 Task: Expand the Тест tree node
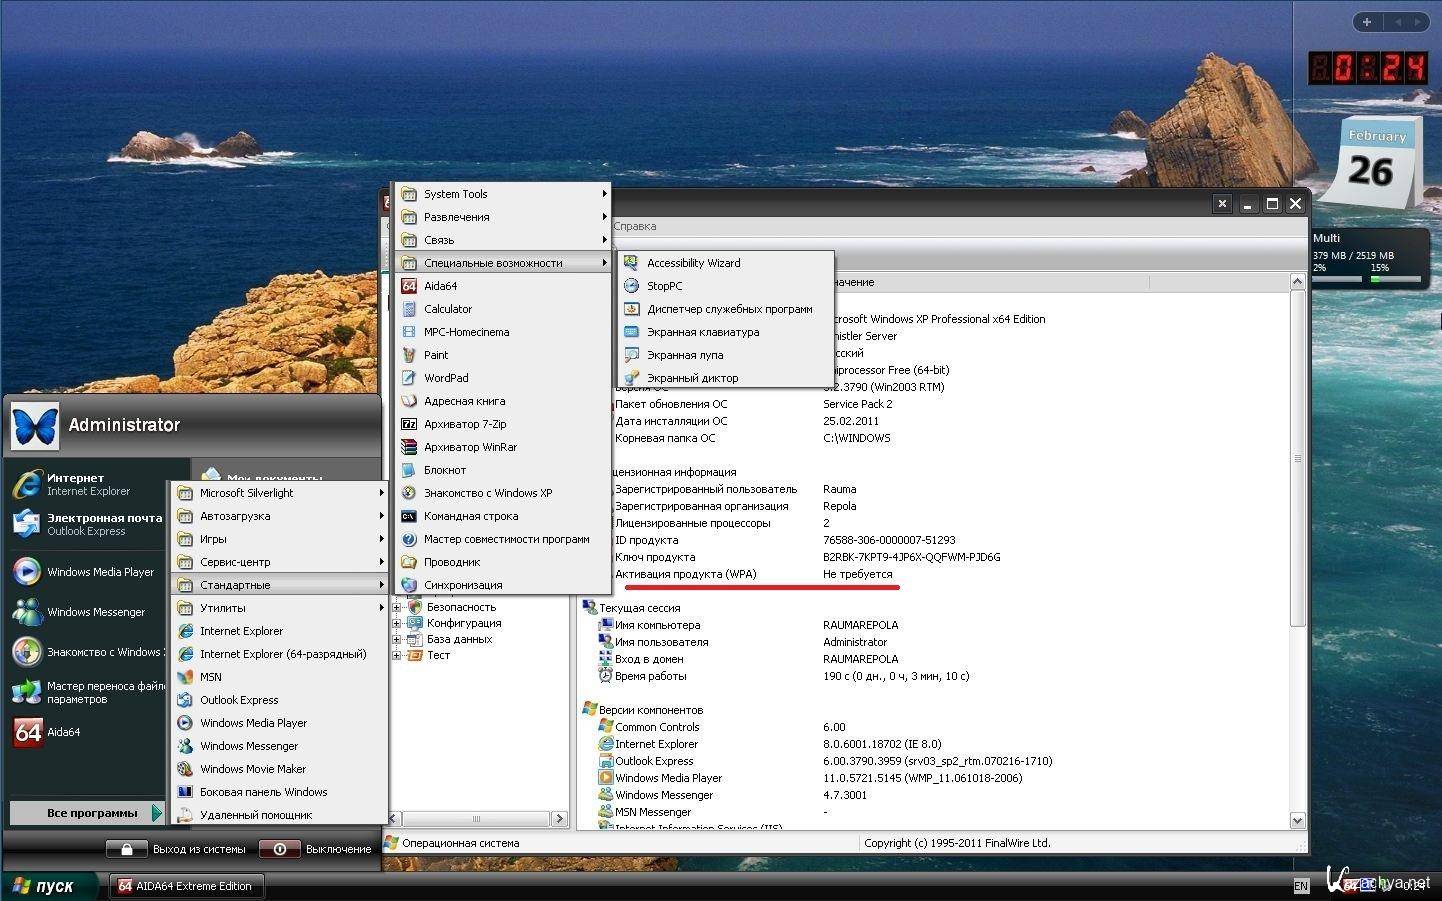(396, 655)
